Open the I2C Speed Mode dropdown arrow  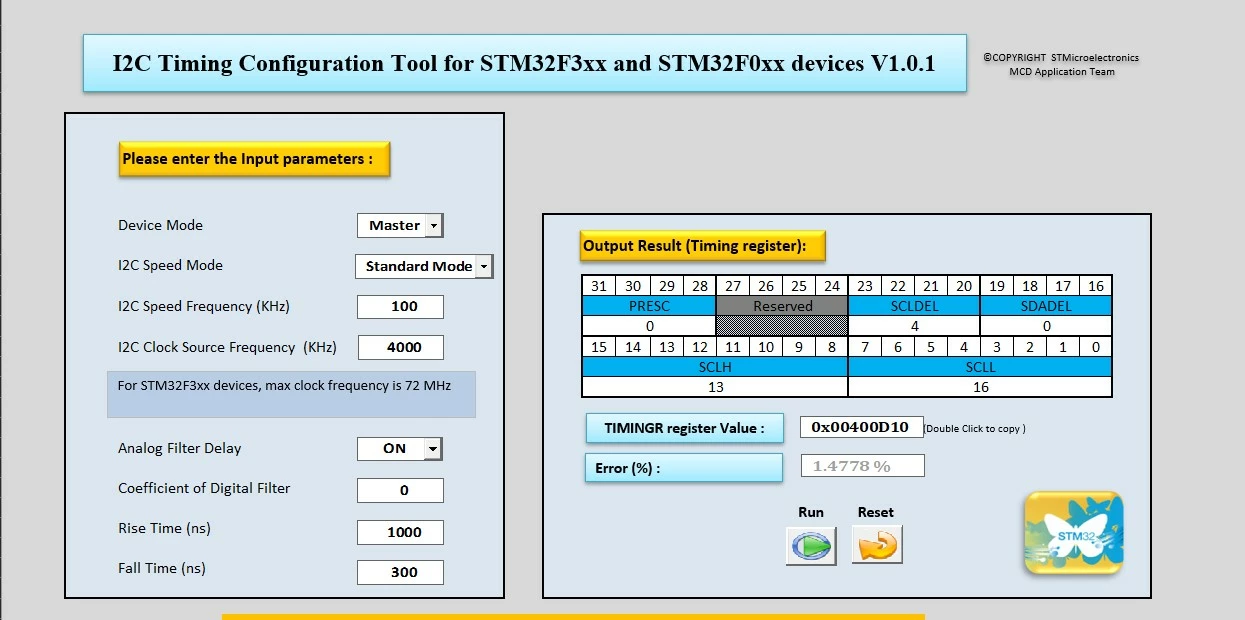484,266
